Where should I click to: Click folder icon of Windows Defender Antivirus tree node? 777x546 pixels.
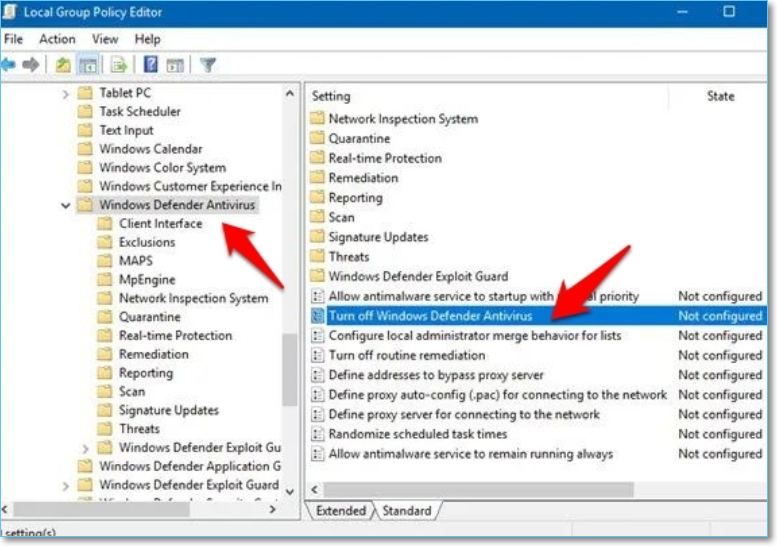[85, 205]
